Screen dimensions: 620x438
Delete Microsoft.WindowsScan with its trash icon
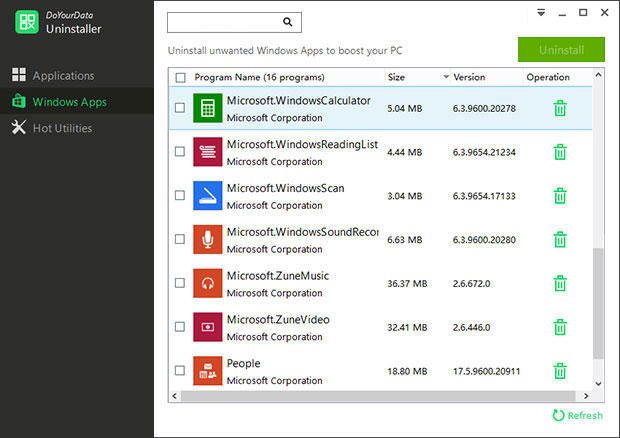(560, 196)
